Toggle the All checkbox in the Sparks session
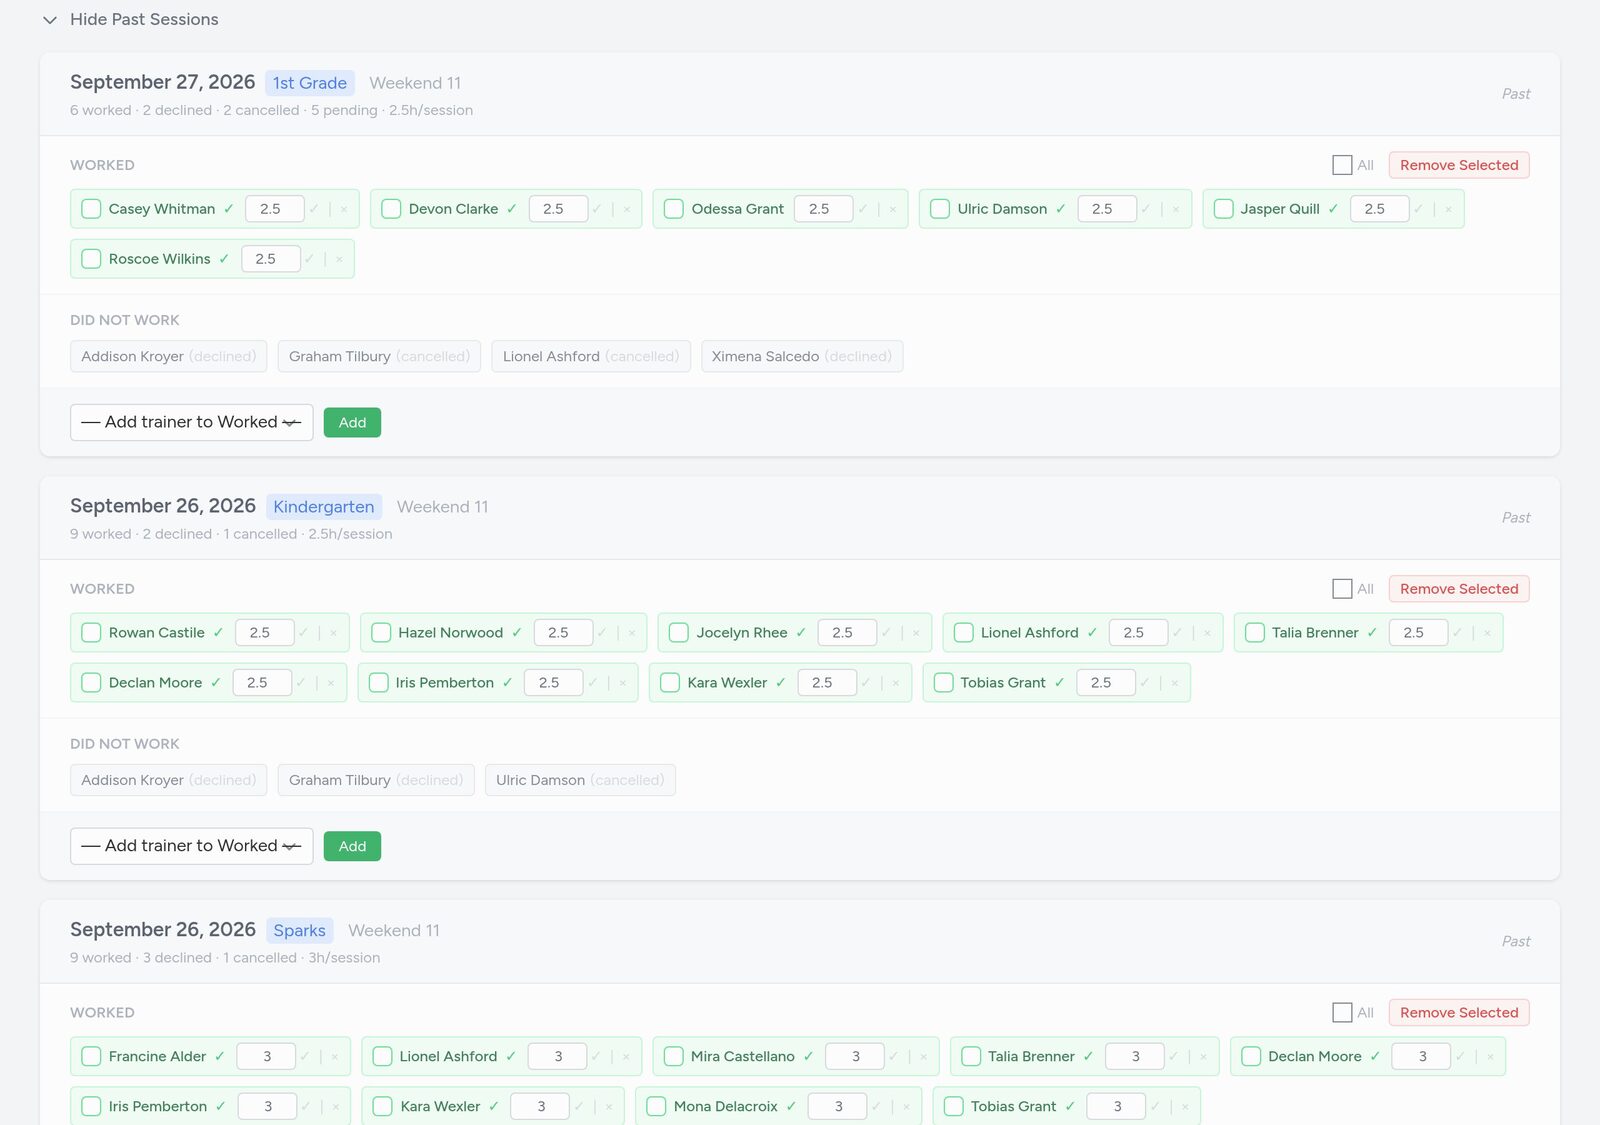This screenshot has width=1600, height=1125. pyautogui.click(x=1342, y=1013)
